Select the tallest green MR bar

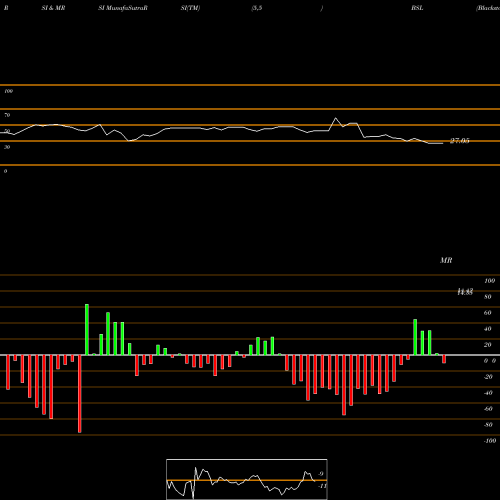(x=87, y=330)
